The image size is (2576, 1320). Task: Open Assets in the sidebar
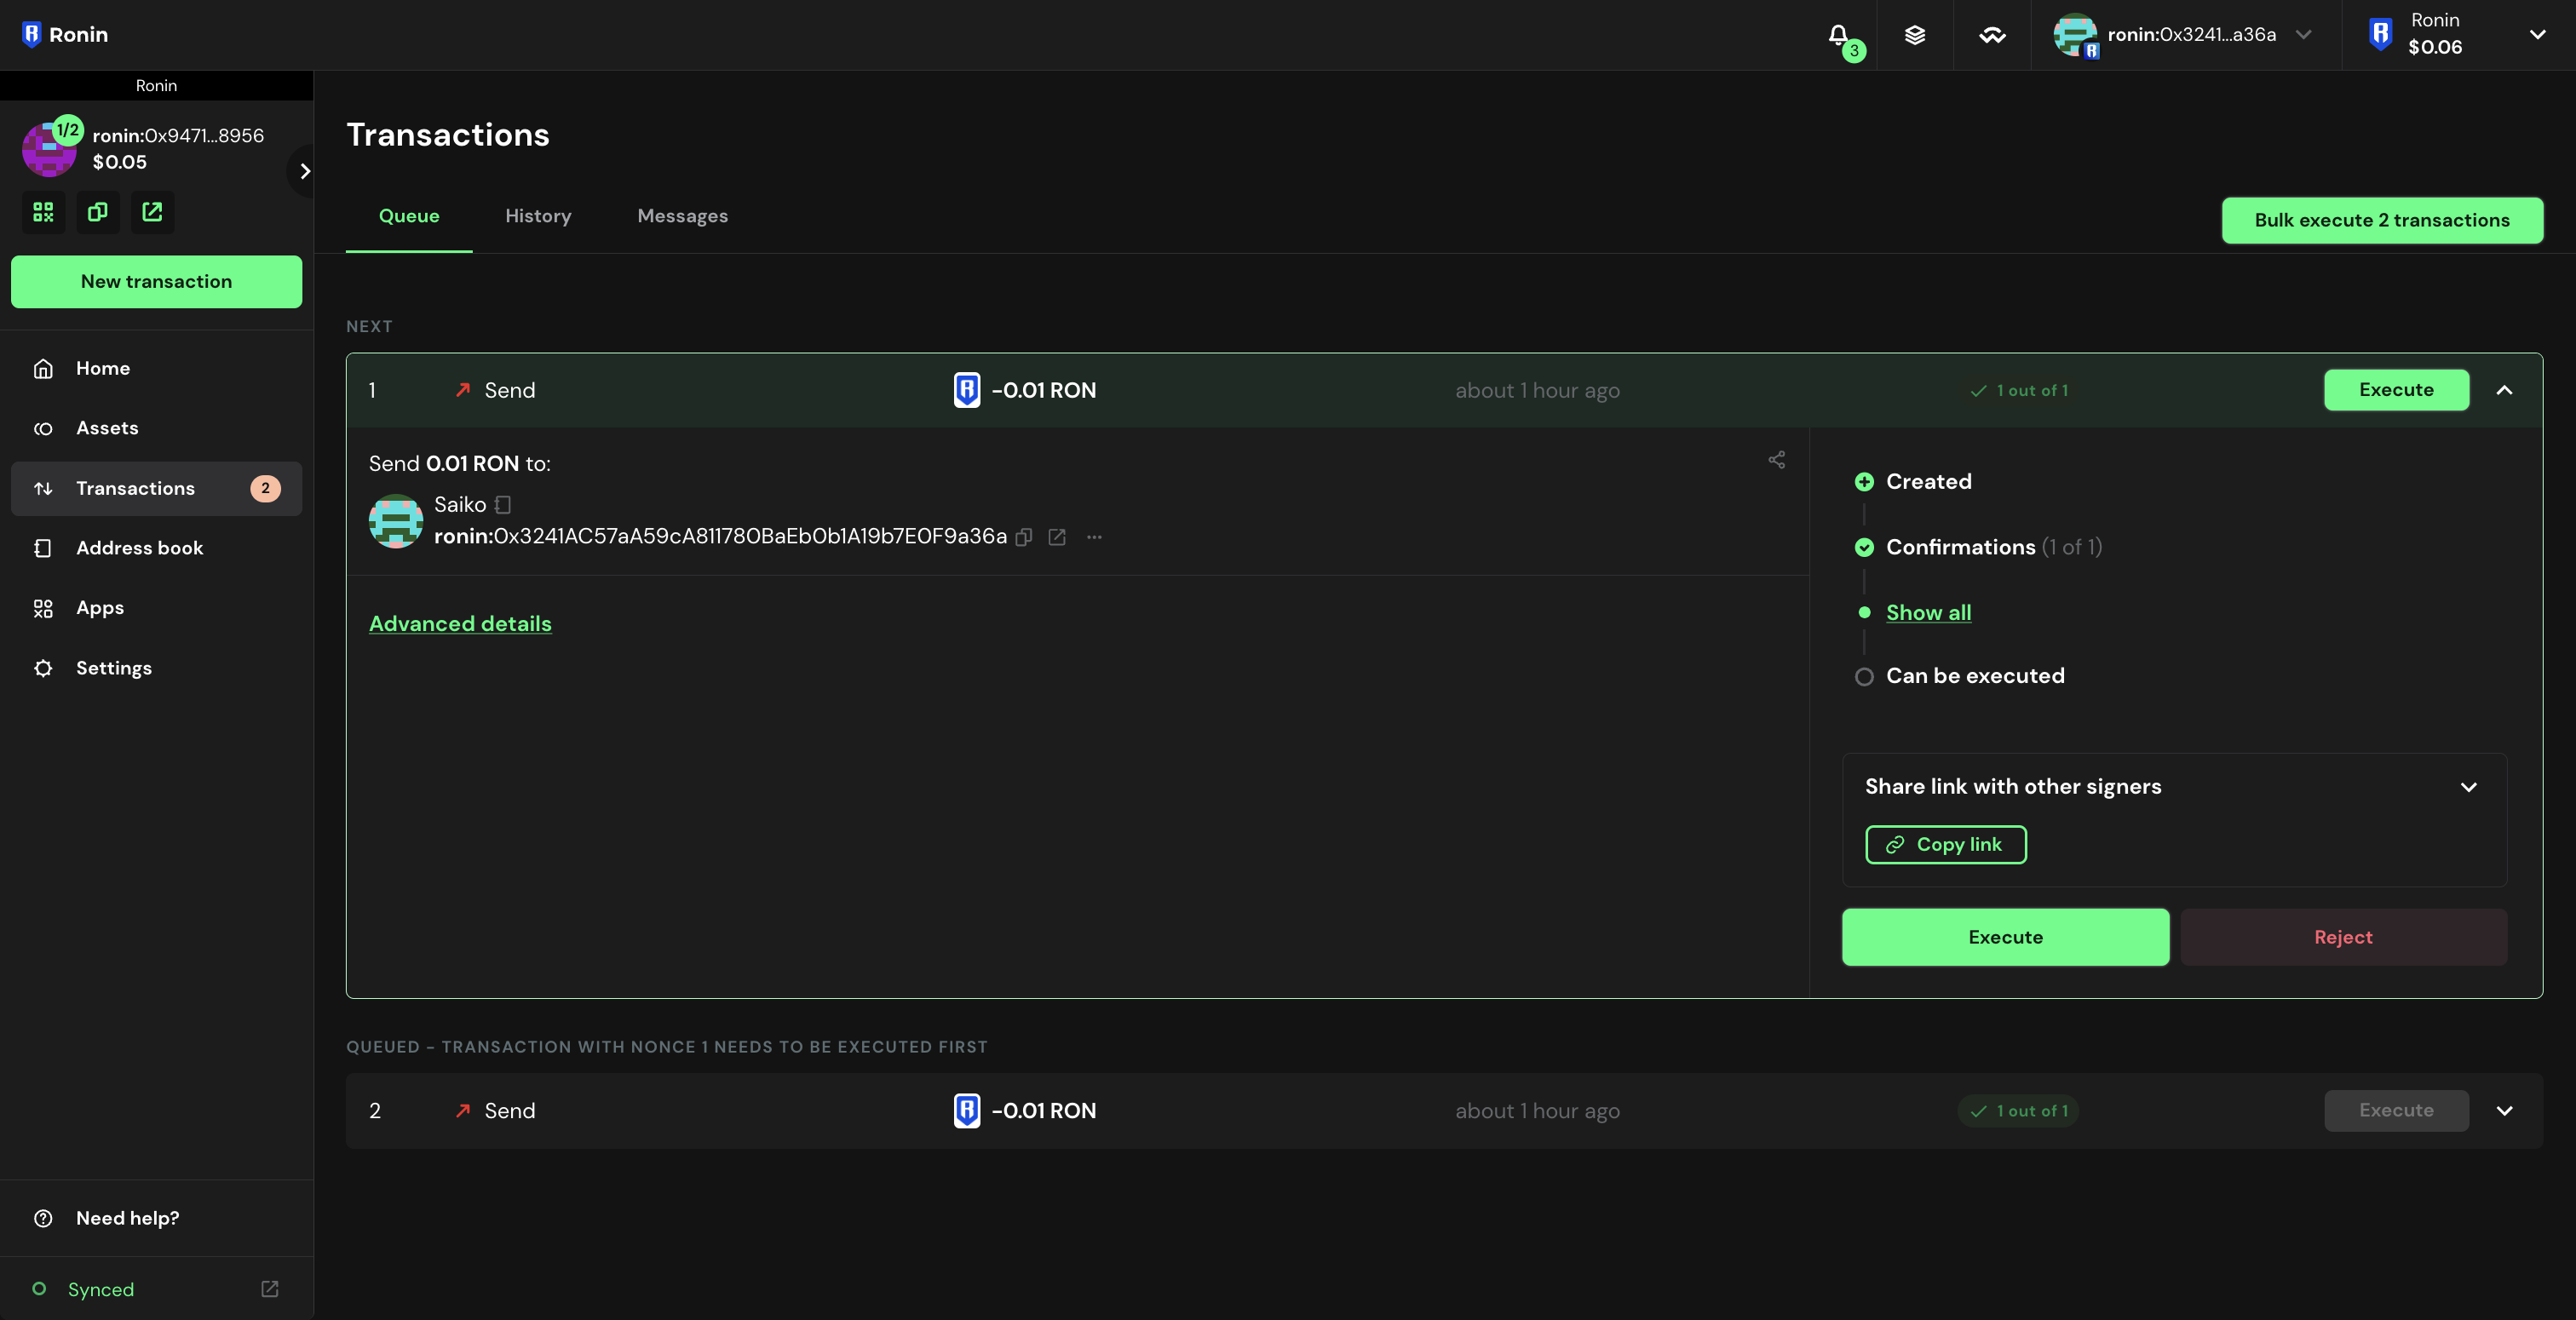(x=156, y=428)
